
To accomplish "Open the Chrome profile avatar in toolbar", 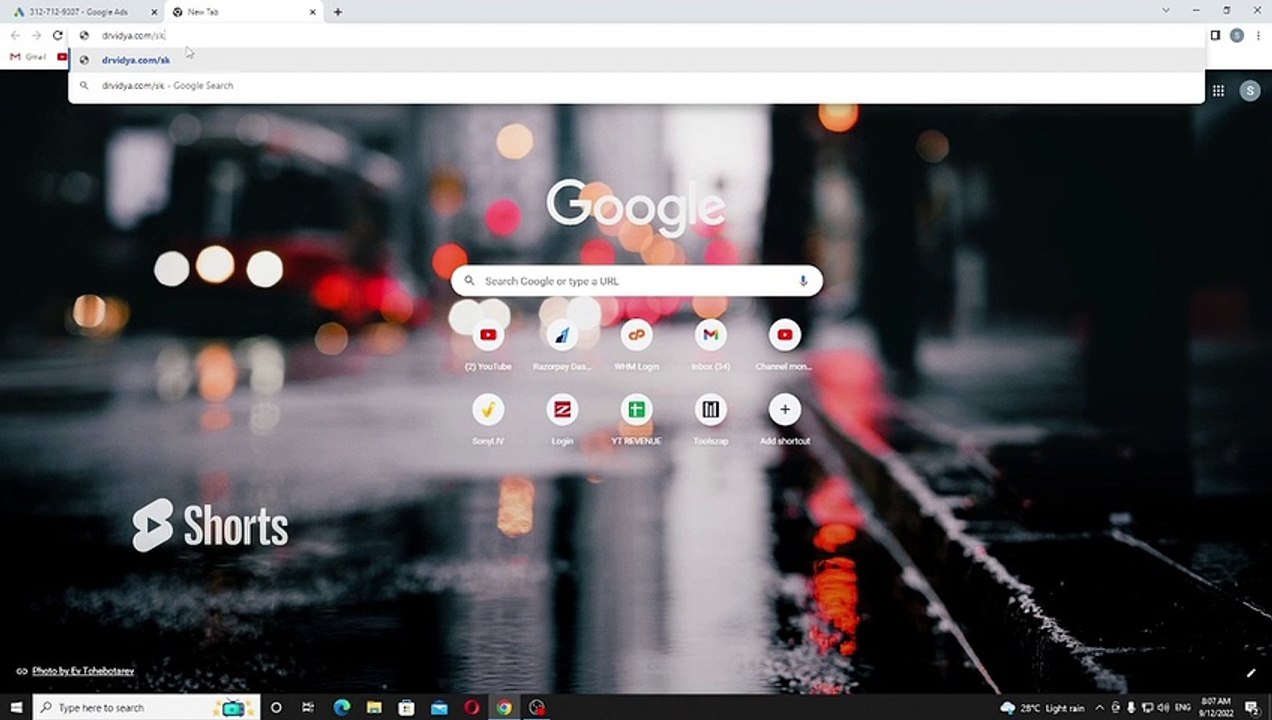I will [x=1237, y=35].
